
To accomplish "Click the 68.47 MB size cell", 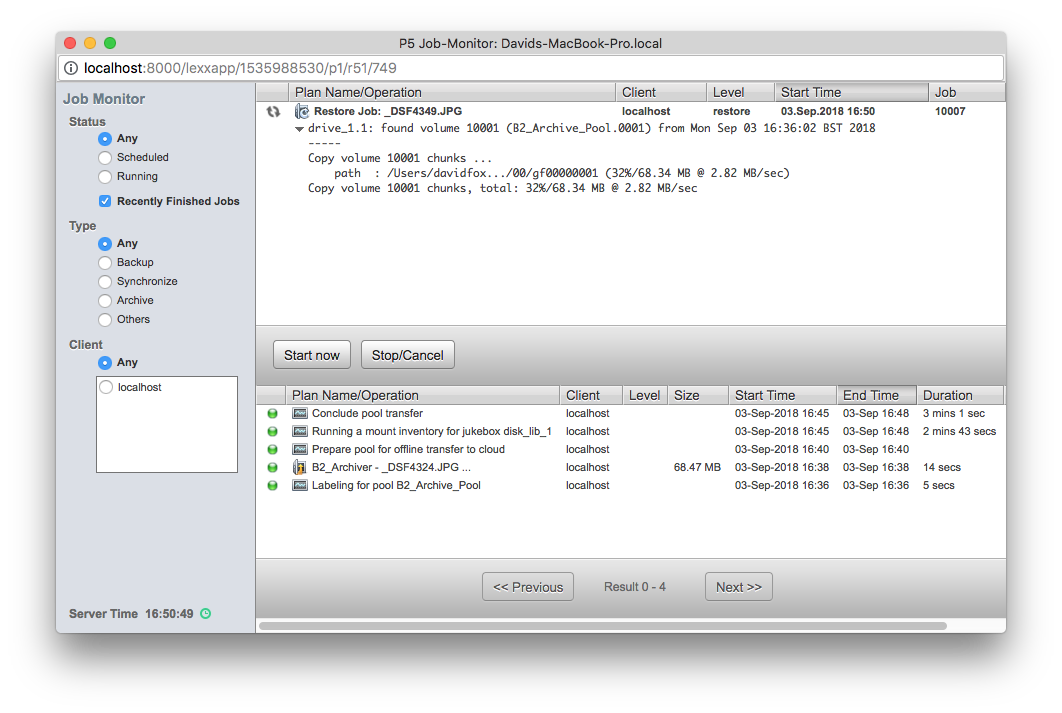I will click(x=697, y=467).
